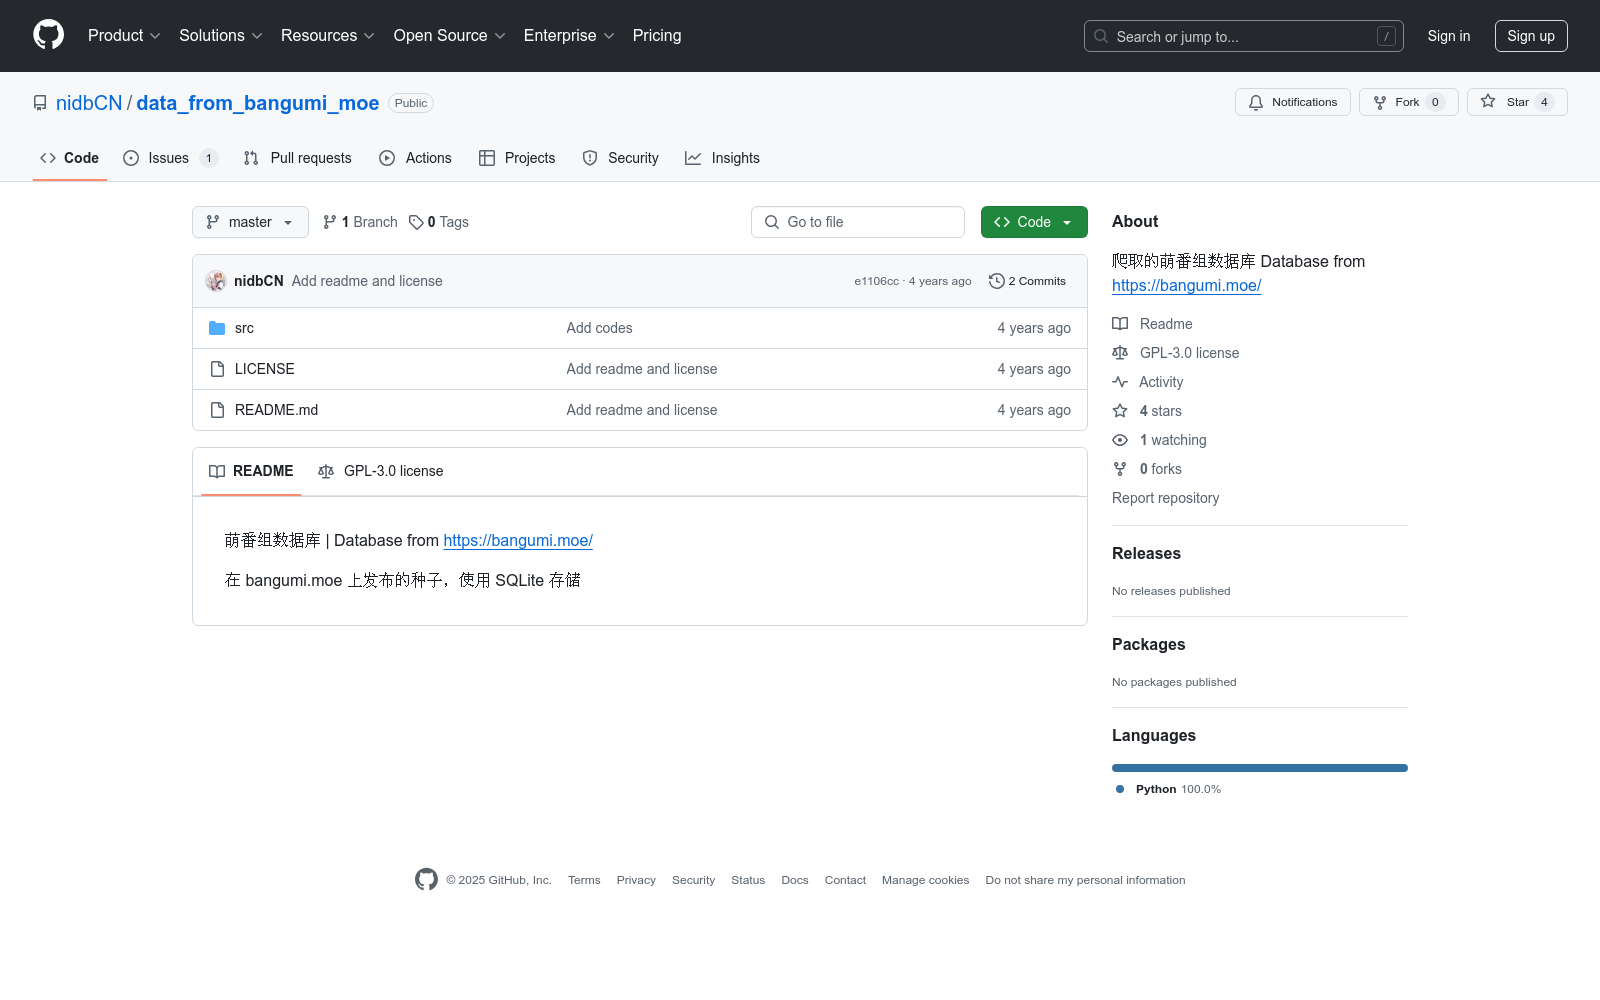Click the book icon beside Readme in About
Screen dimensions: 1600x1000
coord(1120,324)
